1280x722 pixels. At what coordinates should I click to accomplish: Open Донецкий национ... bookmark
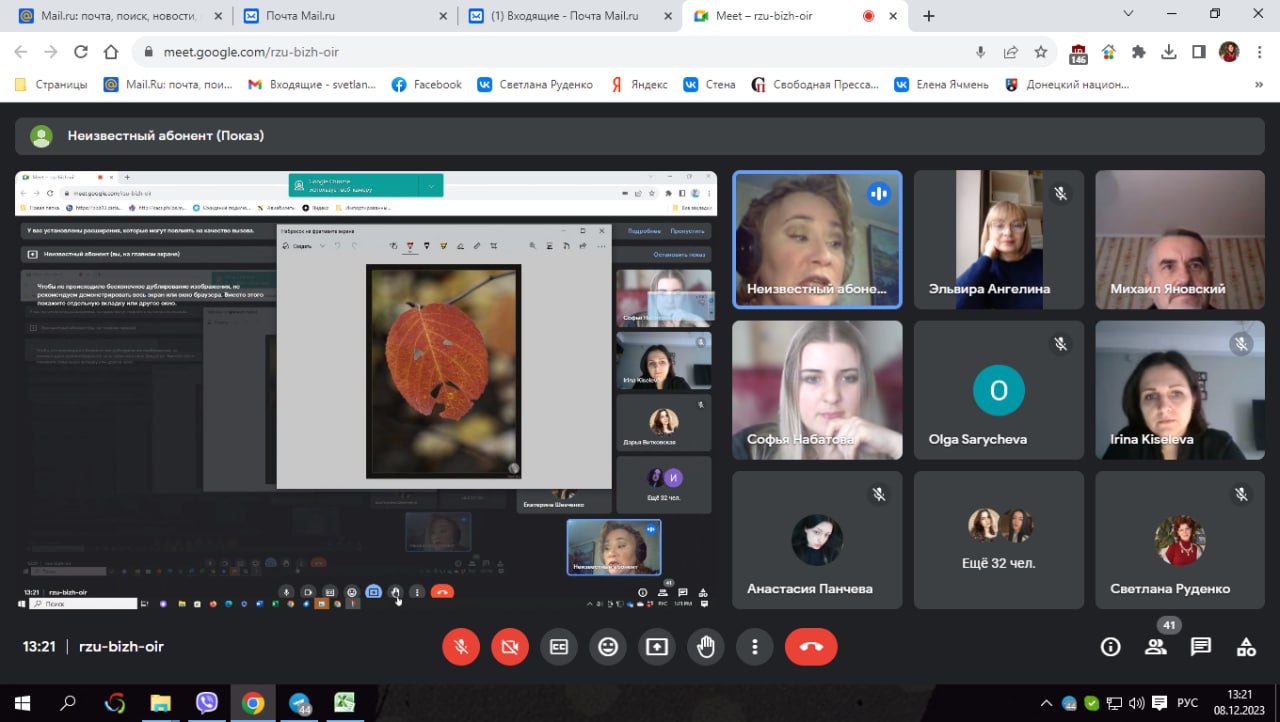point(1066,85)
